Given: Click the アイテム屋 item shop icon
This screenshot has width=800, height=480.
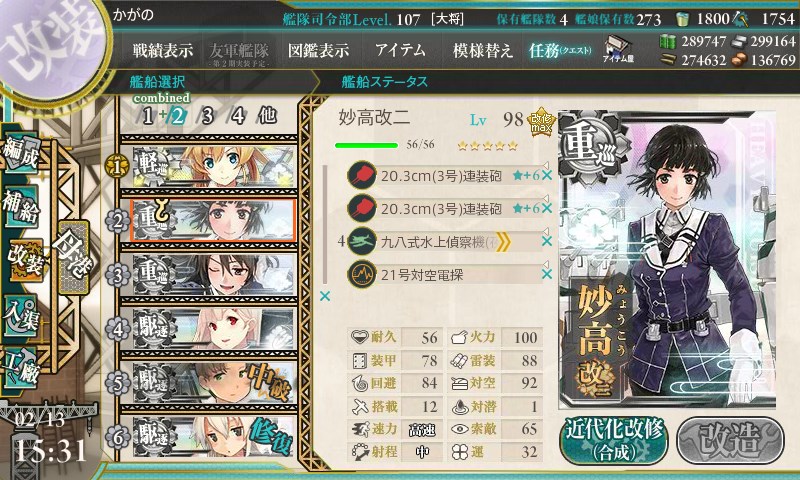Looking at the screenshot, I should click(x=618, y=49).
